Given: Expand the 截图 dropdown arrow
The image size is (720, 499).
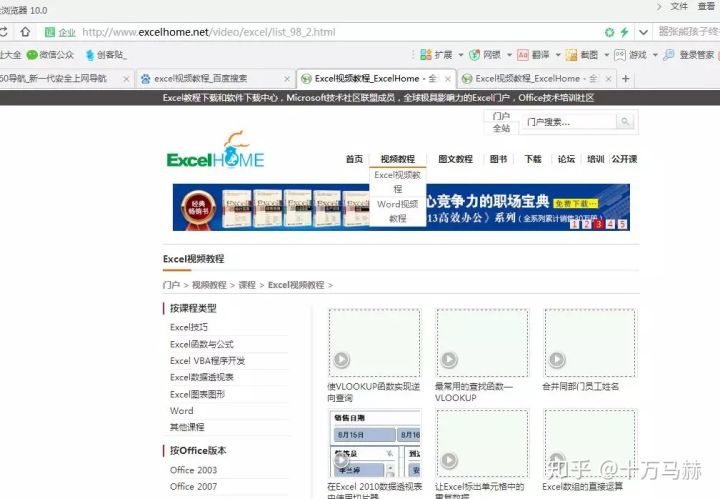Looking at the screenshot, I should point(607,55).
